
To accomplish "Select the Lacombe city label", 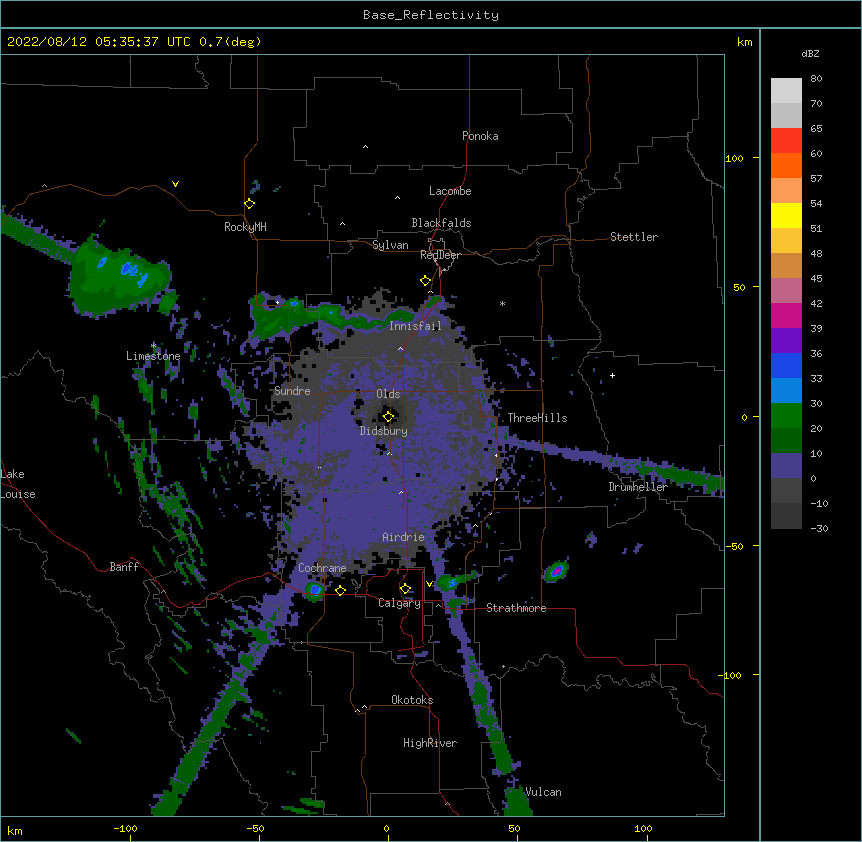I will pos(450,191).
